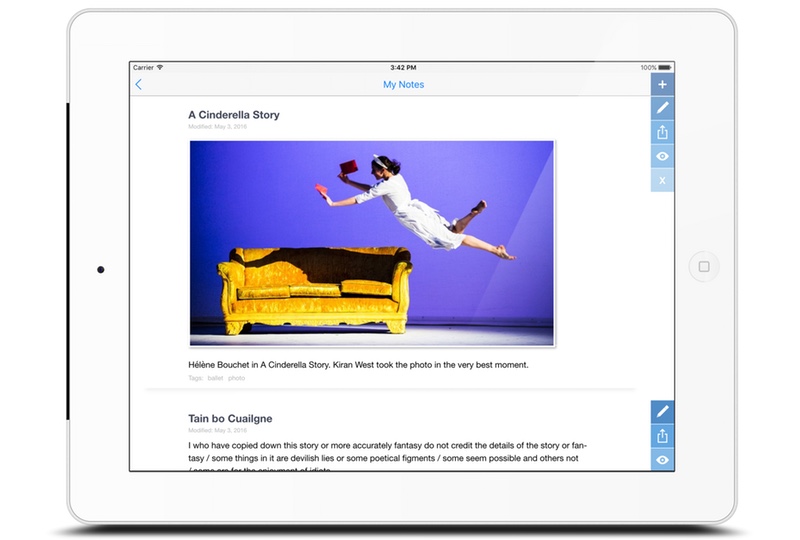
Task: Select the Tain bo Cuailgne title
Action: [230, 419]
